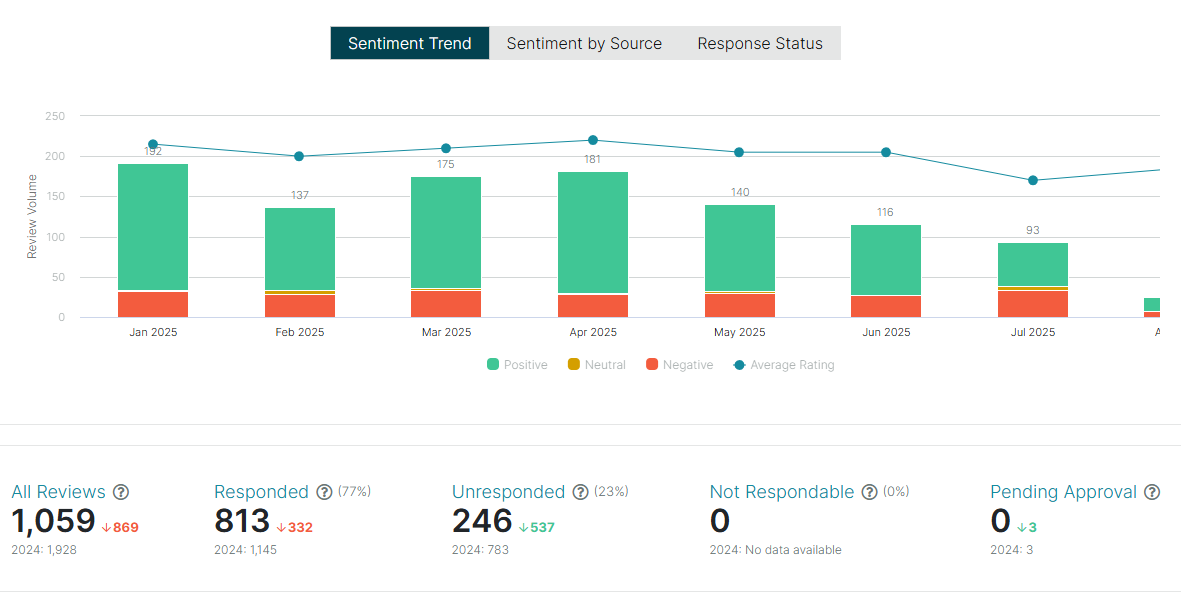Click the '2024: No data available' text

[x=775, y=550]
